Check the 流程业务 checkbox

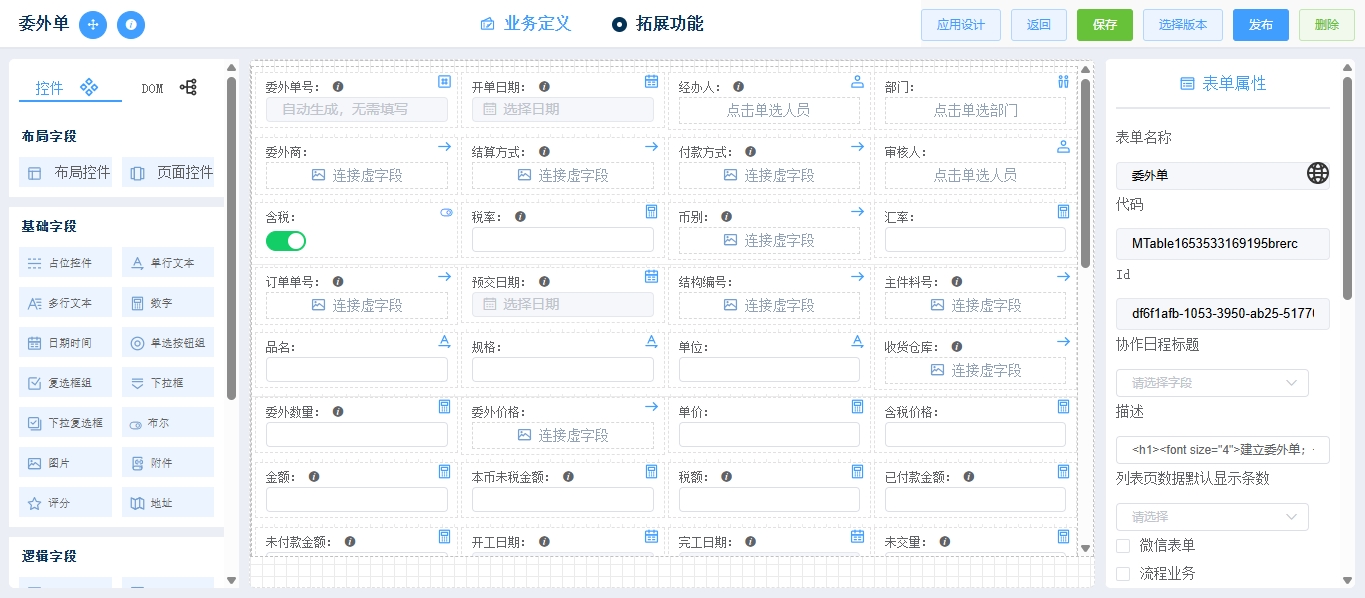(x=1123, y=574)
